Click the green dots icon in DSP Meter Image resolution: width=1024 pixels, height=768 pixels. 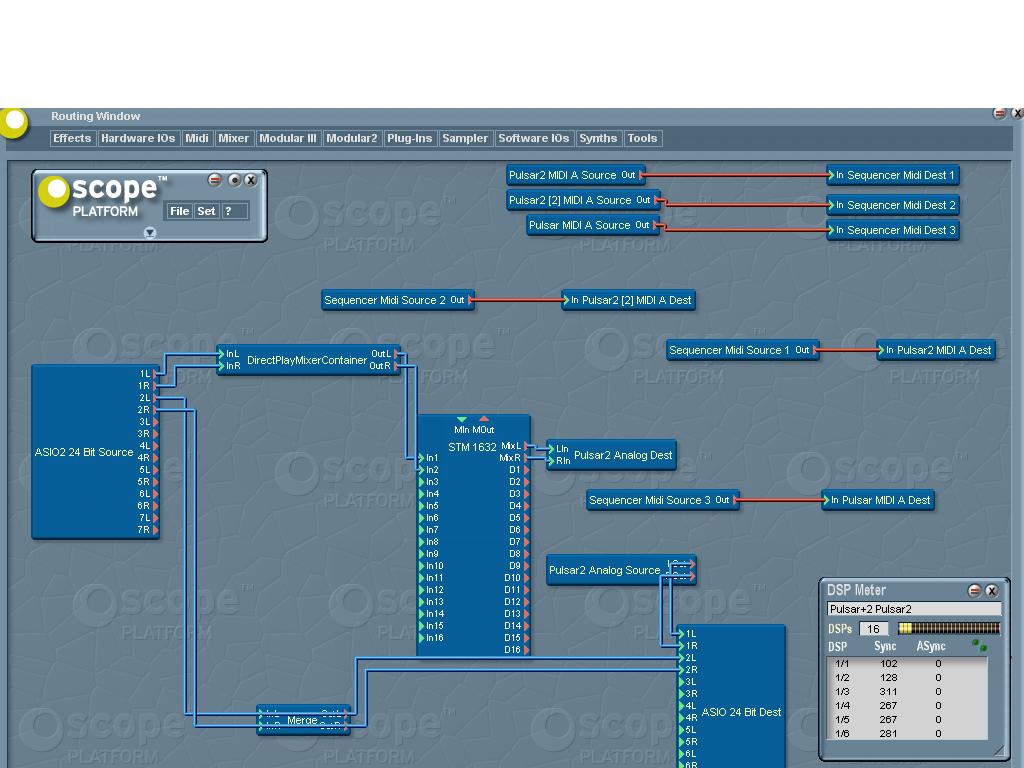coord(979,645)
